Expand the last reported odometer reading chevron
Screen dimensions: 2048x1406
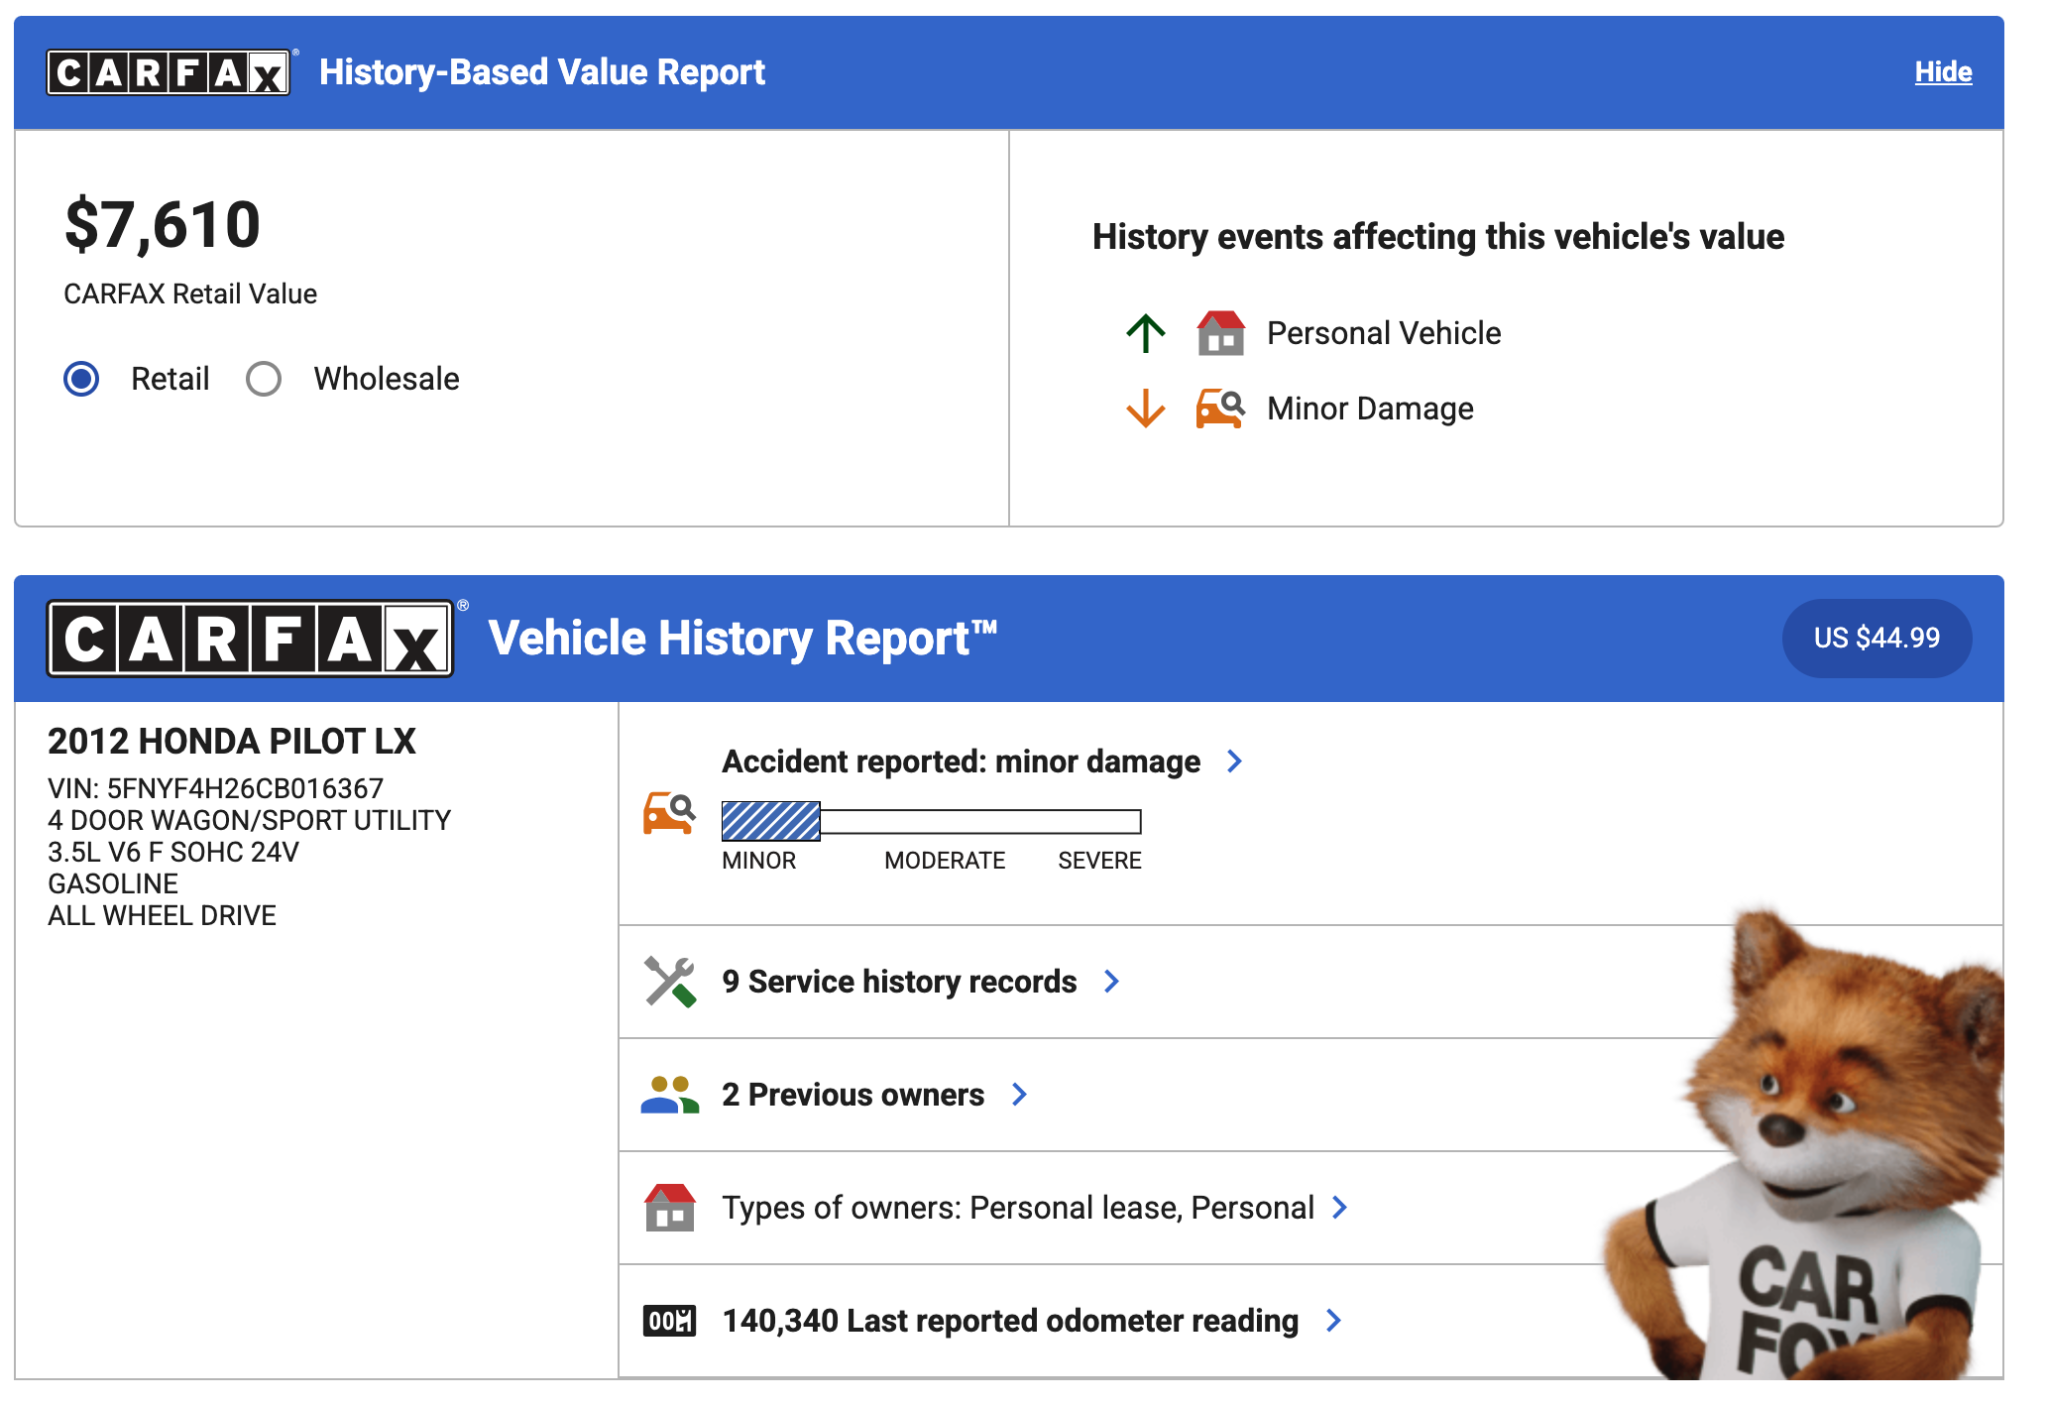[x=1333, y=1320]
